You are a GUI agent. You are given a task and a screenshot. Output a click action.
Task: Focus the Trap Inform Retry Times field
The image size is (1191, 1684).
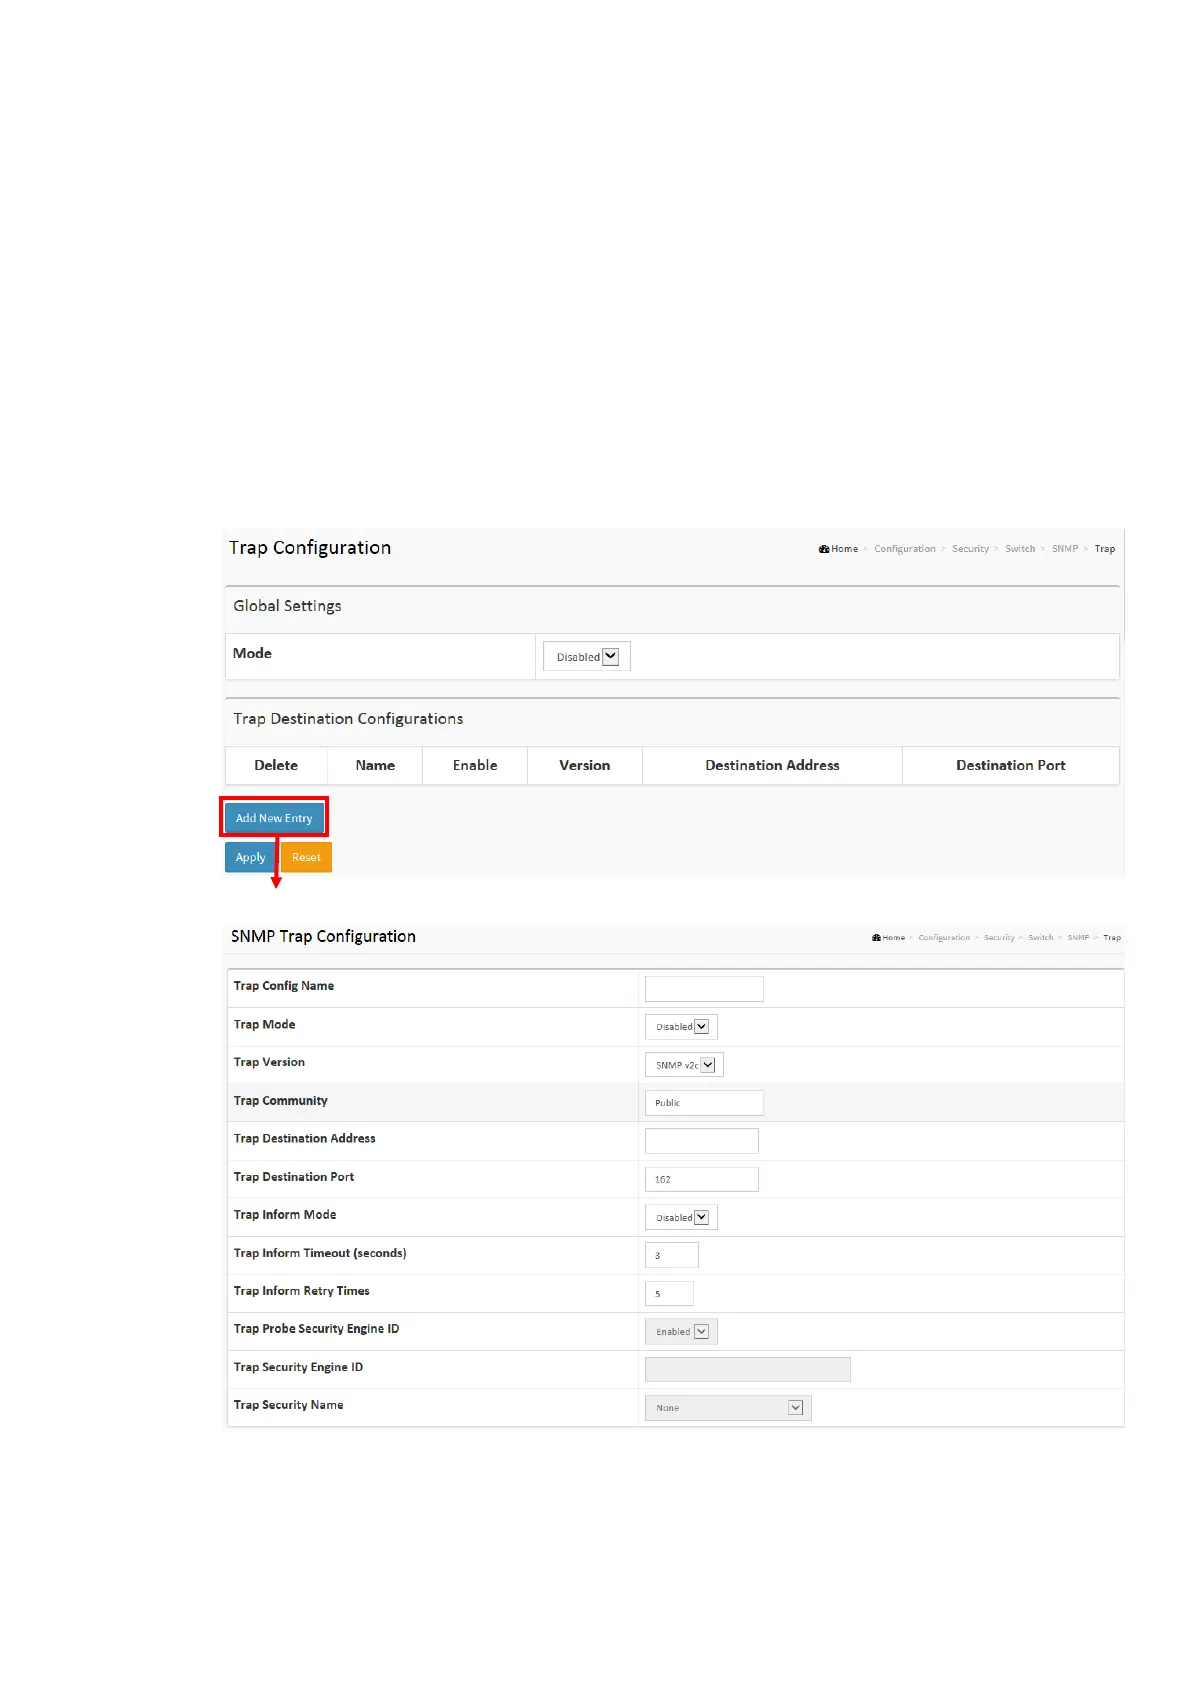coord(670,1293)
